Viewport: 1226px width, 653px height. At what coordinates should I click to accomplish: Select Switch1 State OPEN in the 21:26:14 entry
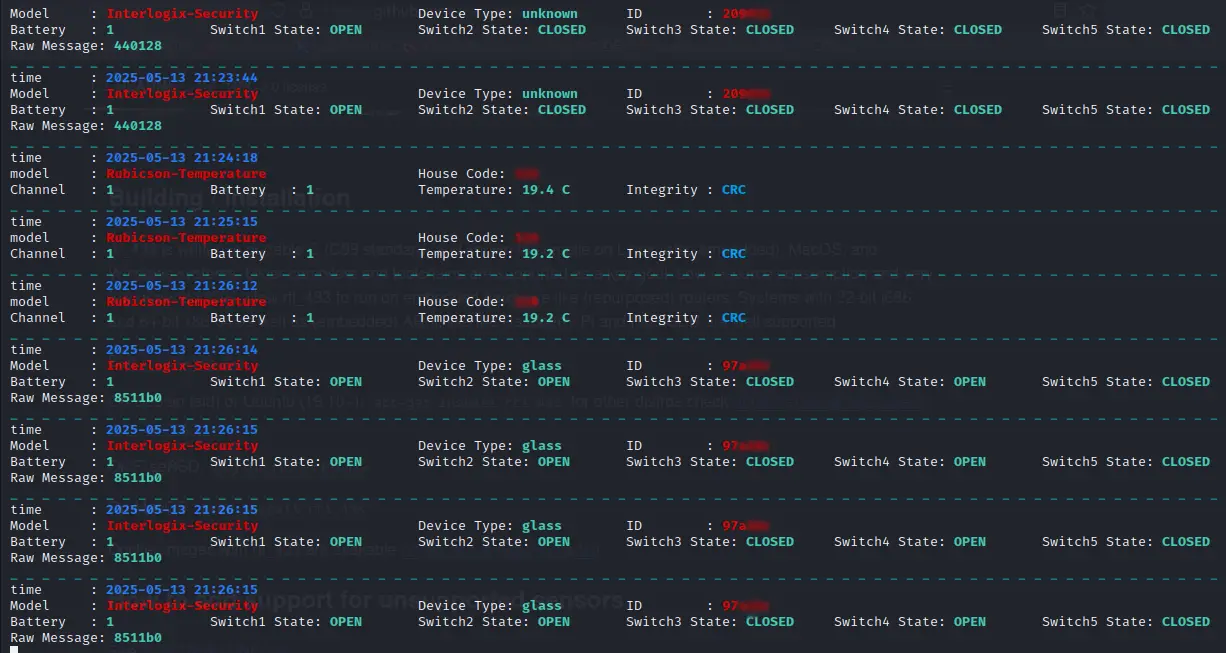[346, 382]
